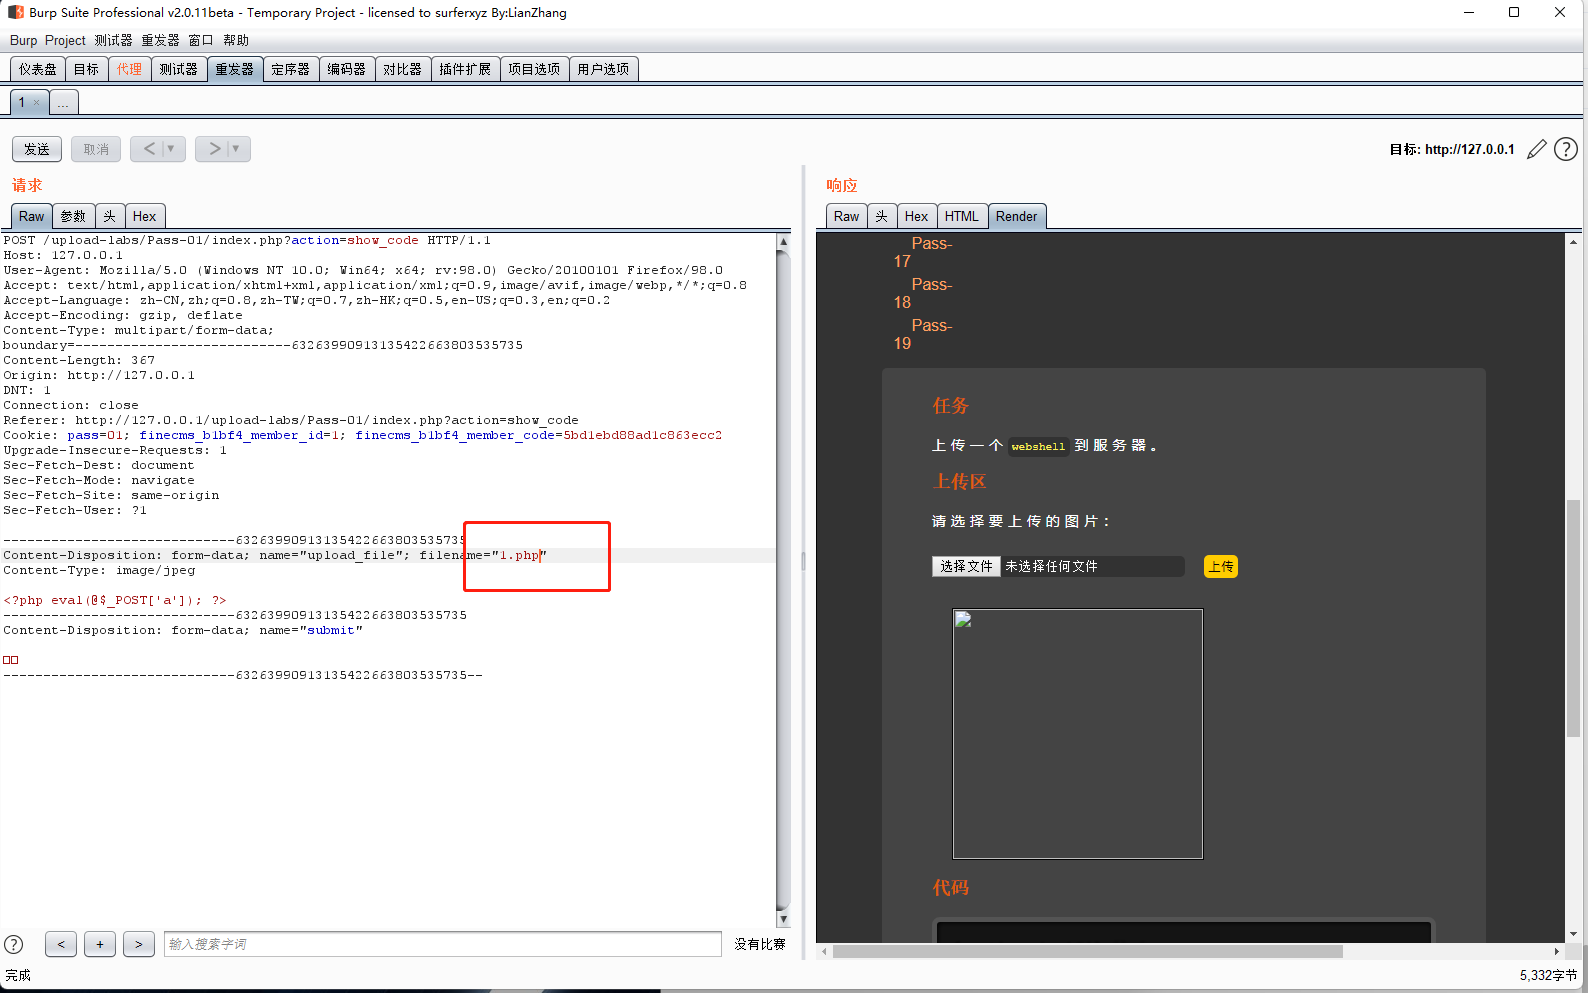Jump to next search match button
Screen dimensions: 1588x993
(x=139, y=944)
